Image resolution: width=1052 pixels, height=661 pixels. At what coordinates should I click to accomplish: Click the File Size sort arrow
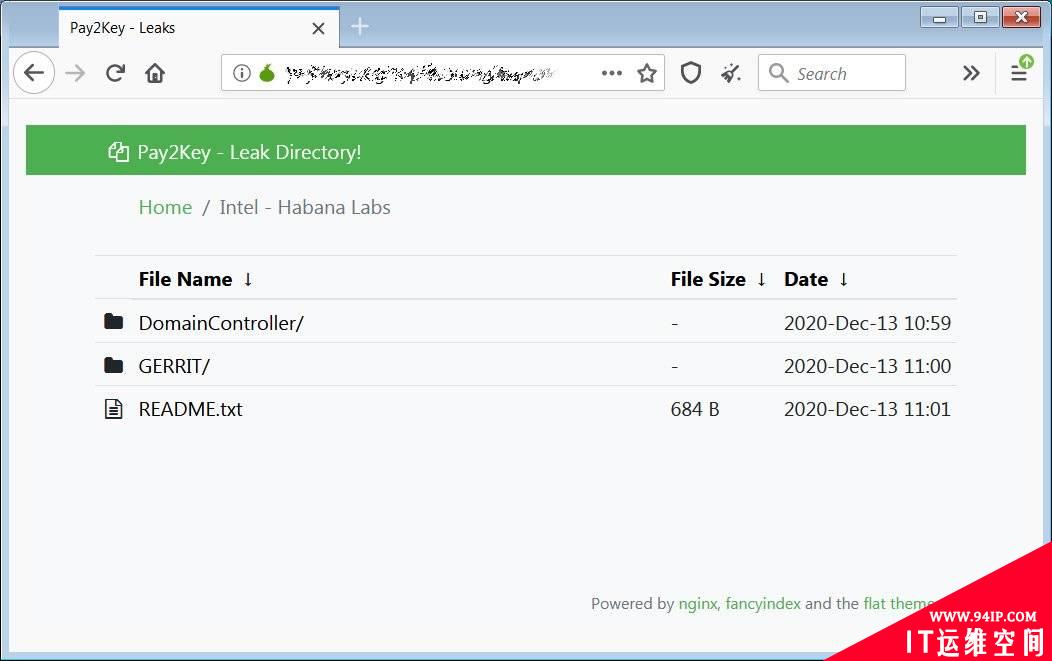(761, 279)
